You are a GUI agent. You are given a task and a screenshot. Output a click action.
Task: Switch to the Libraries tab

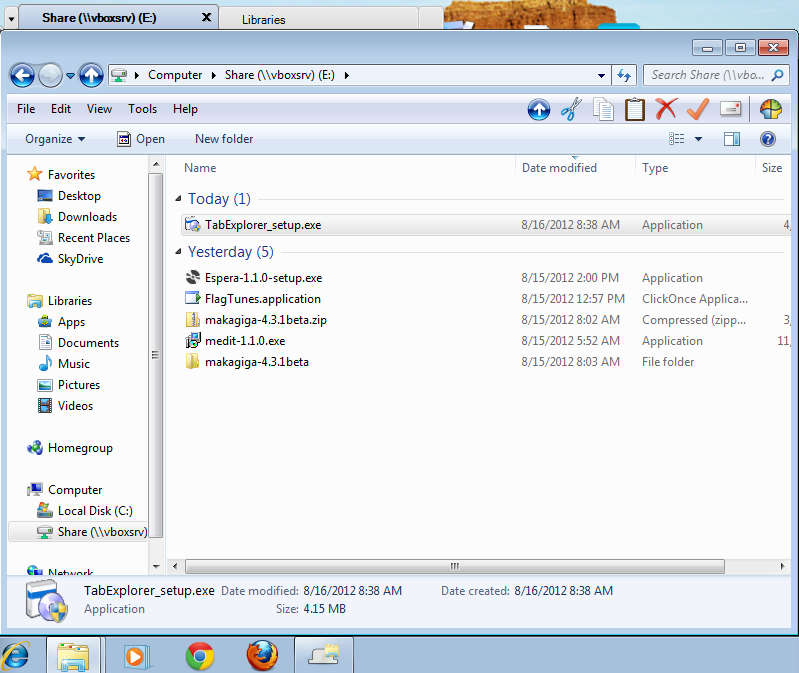(264, 19)
